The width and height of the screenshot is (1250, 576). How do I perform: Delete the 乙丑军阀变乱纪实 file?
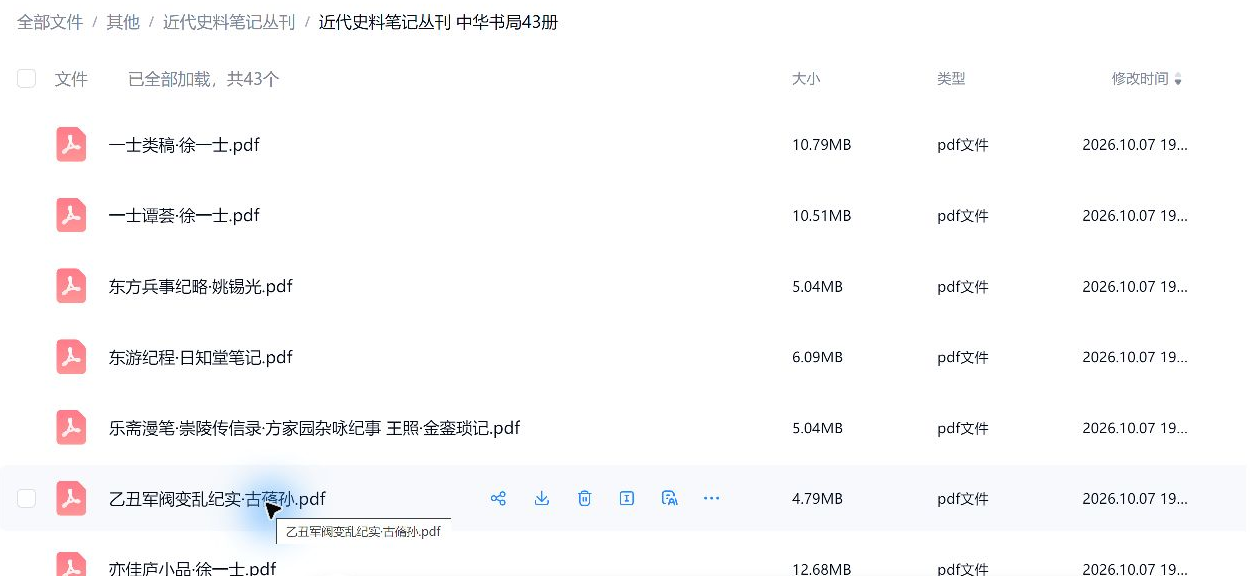coord(585,498)
